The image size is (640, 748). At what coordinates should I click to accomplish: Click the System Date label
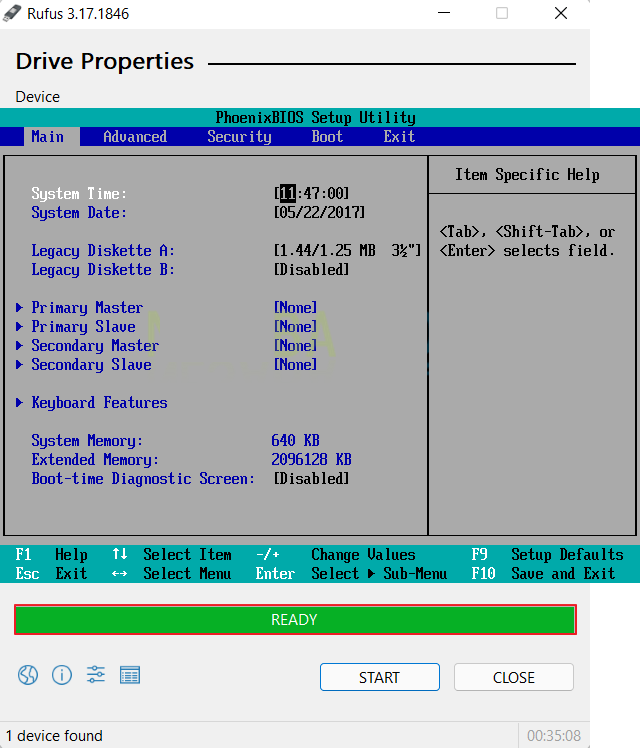pyautogui.click(x=79, y=213)
